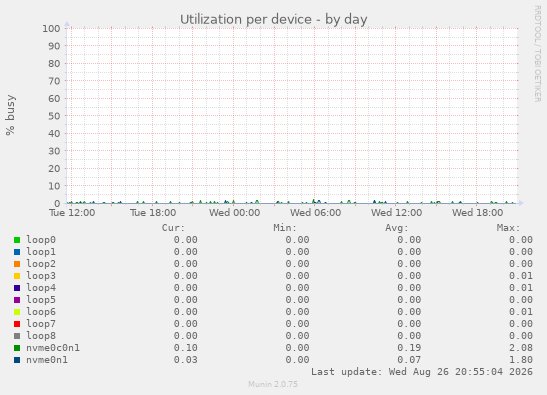Click the Tue 18:00 time axis label
The image size is (547, 395).
pos(153,213)
